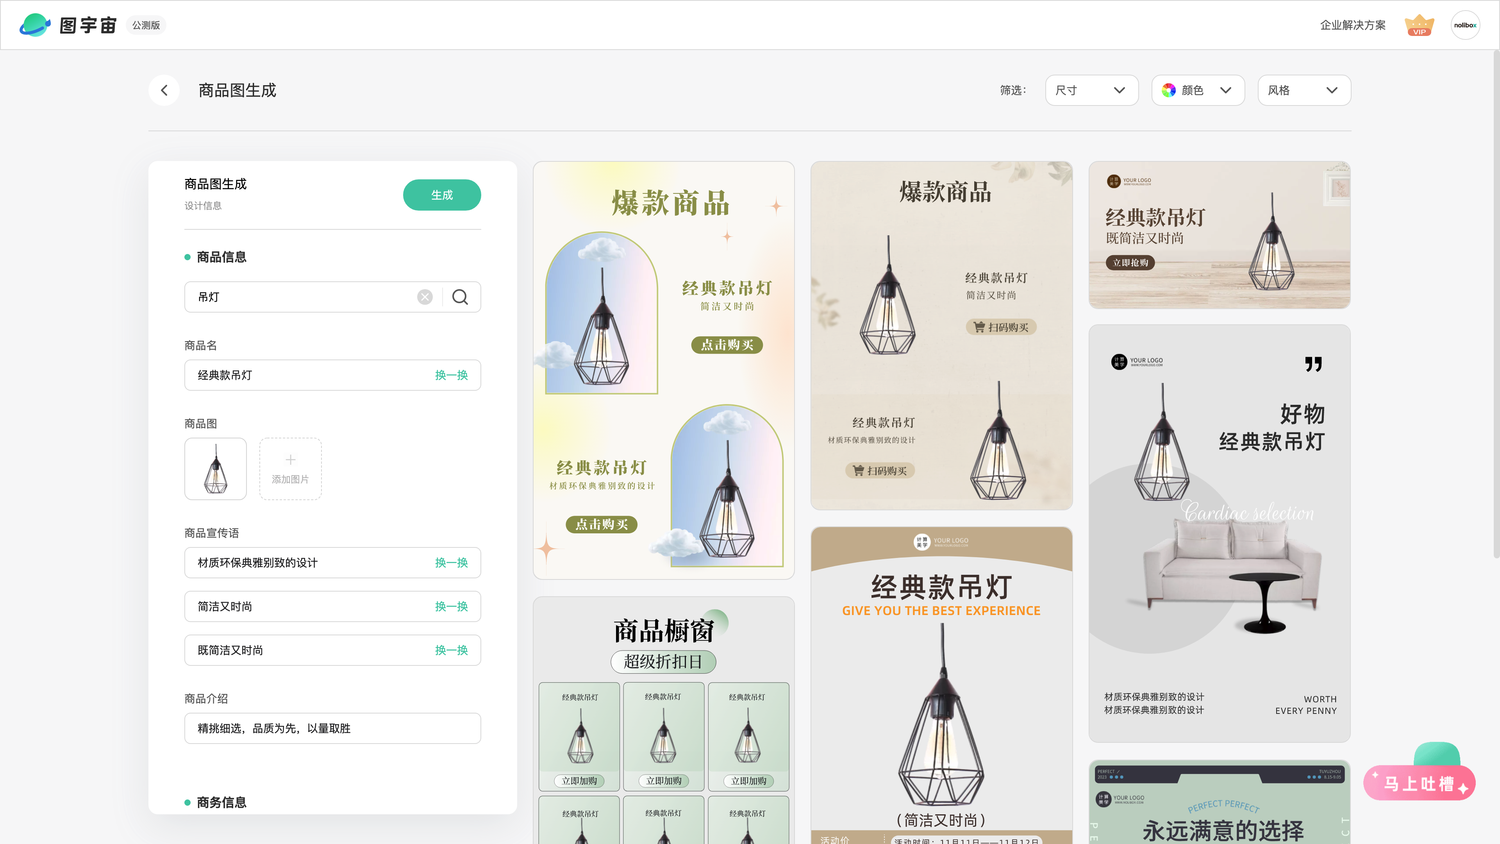The image size is (1500, 844).
Task: Open the wide 经典款吊灯 banner template
Action: click(x=1219, y=235)
